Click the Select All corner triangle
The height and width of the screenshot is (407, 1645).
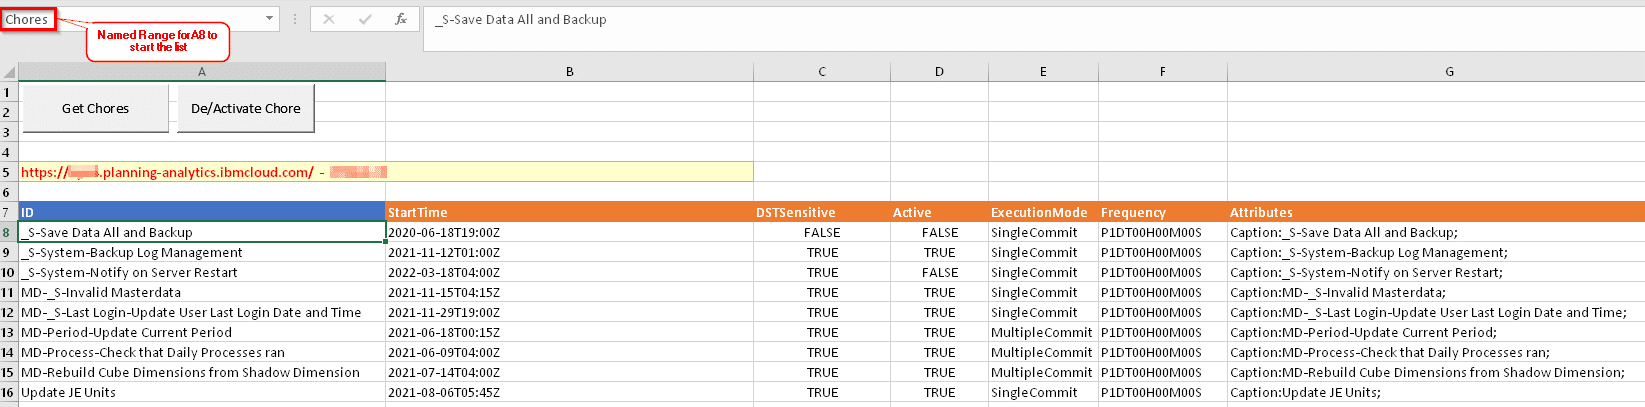[x=9, y=72]
